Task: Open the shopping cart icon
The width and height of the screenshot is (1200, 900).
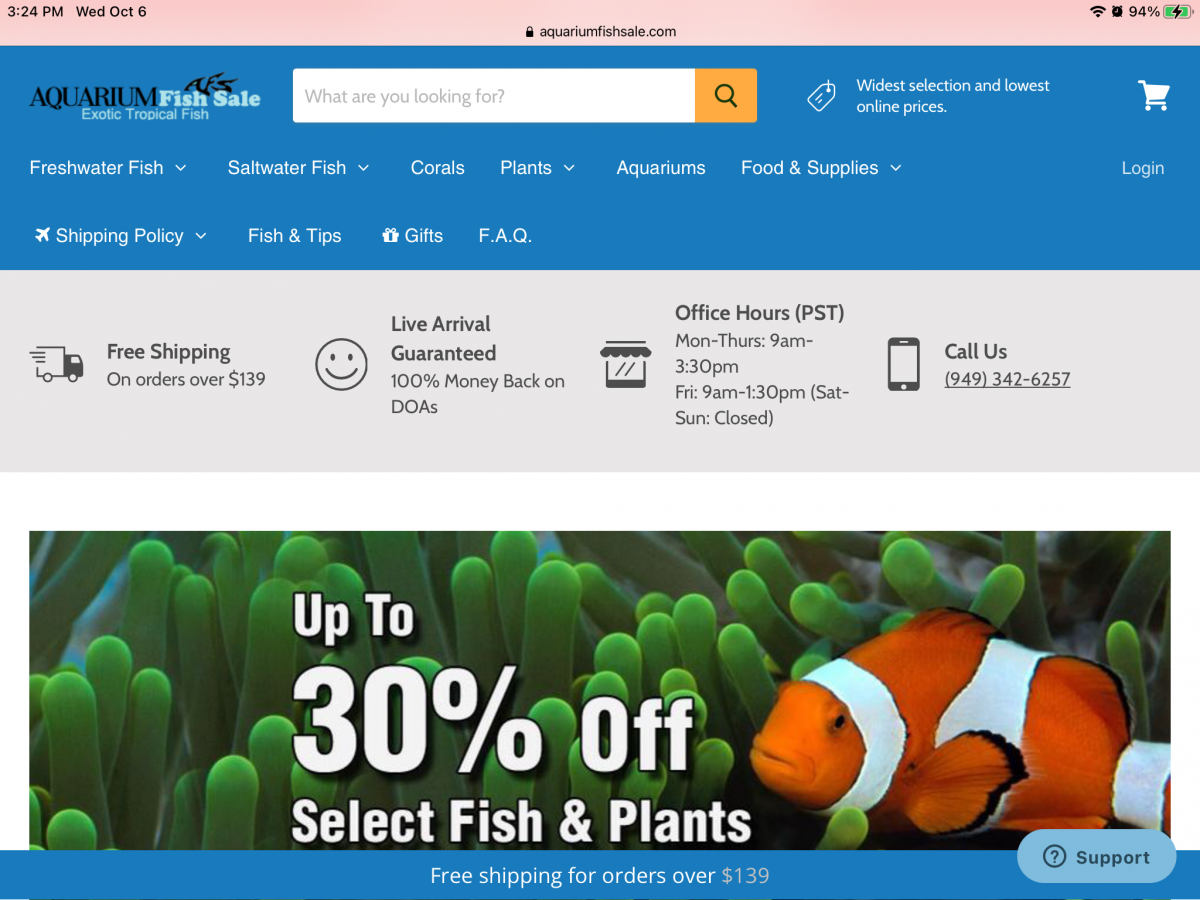Action: tap(1154, 96)
